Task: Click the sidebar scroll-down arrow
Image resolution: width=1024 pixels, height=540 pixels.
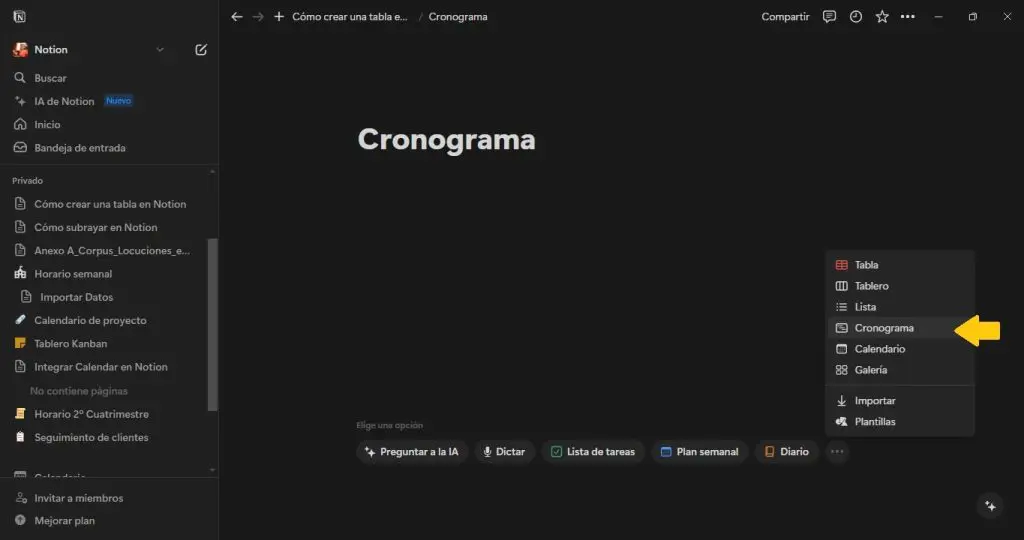Action: (212, 470)
